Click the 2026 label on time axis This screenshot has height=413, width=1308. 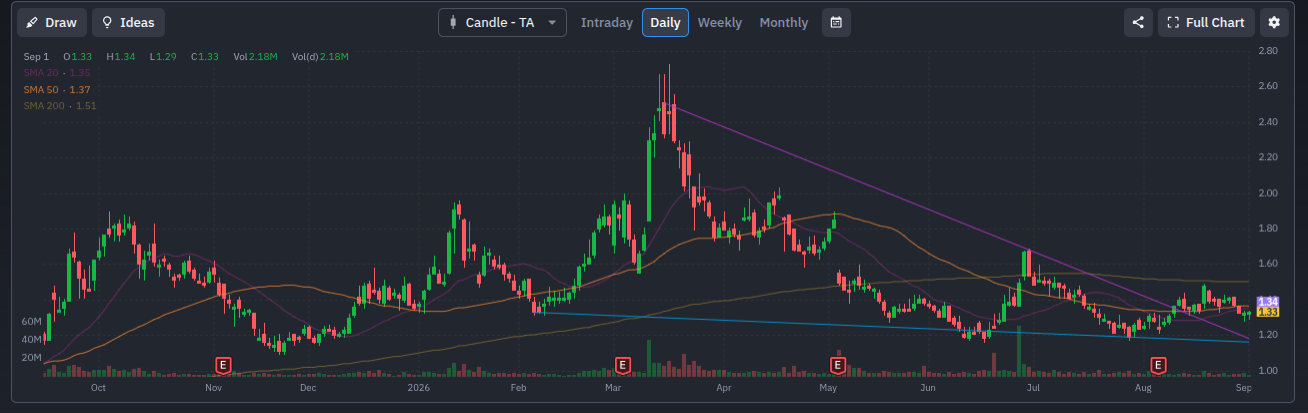point(418,386)
